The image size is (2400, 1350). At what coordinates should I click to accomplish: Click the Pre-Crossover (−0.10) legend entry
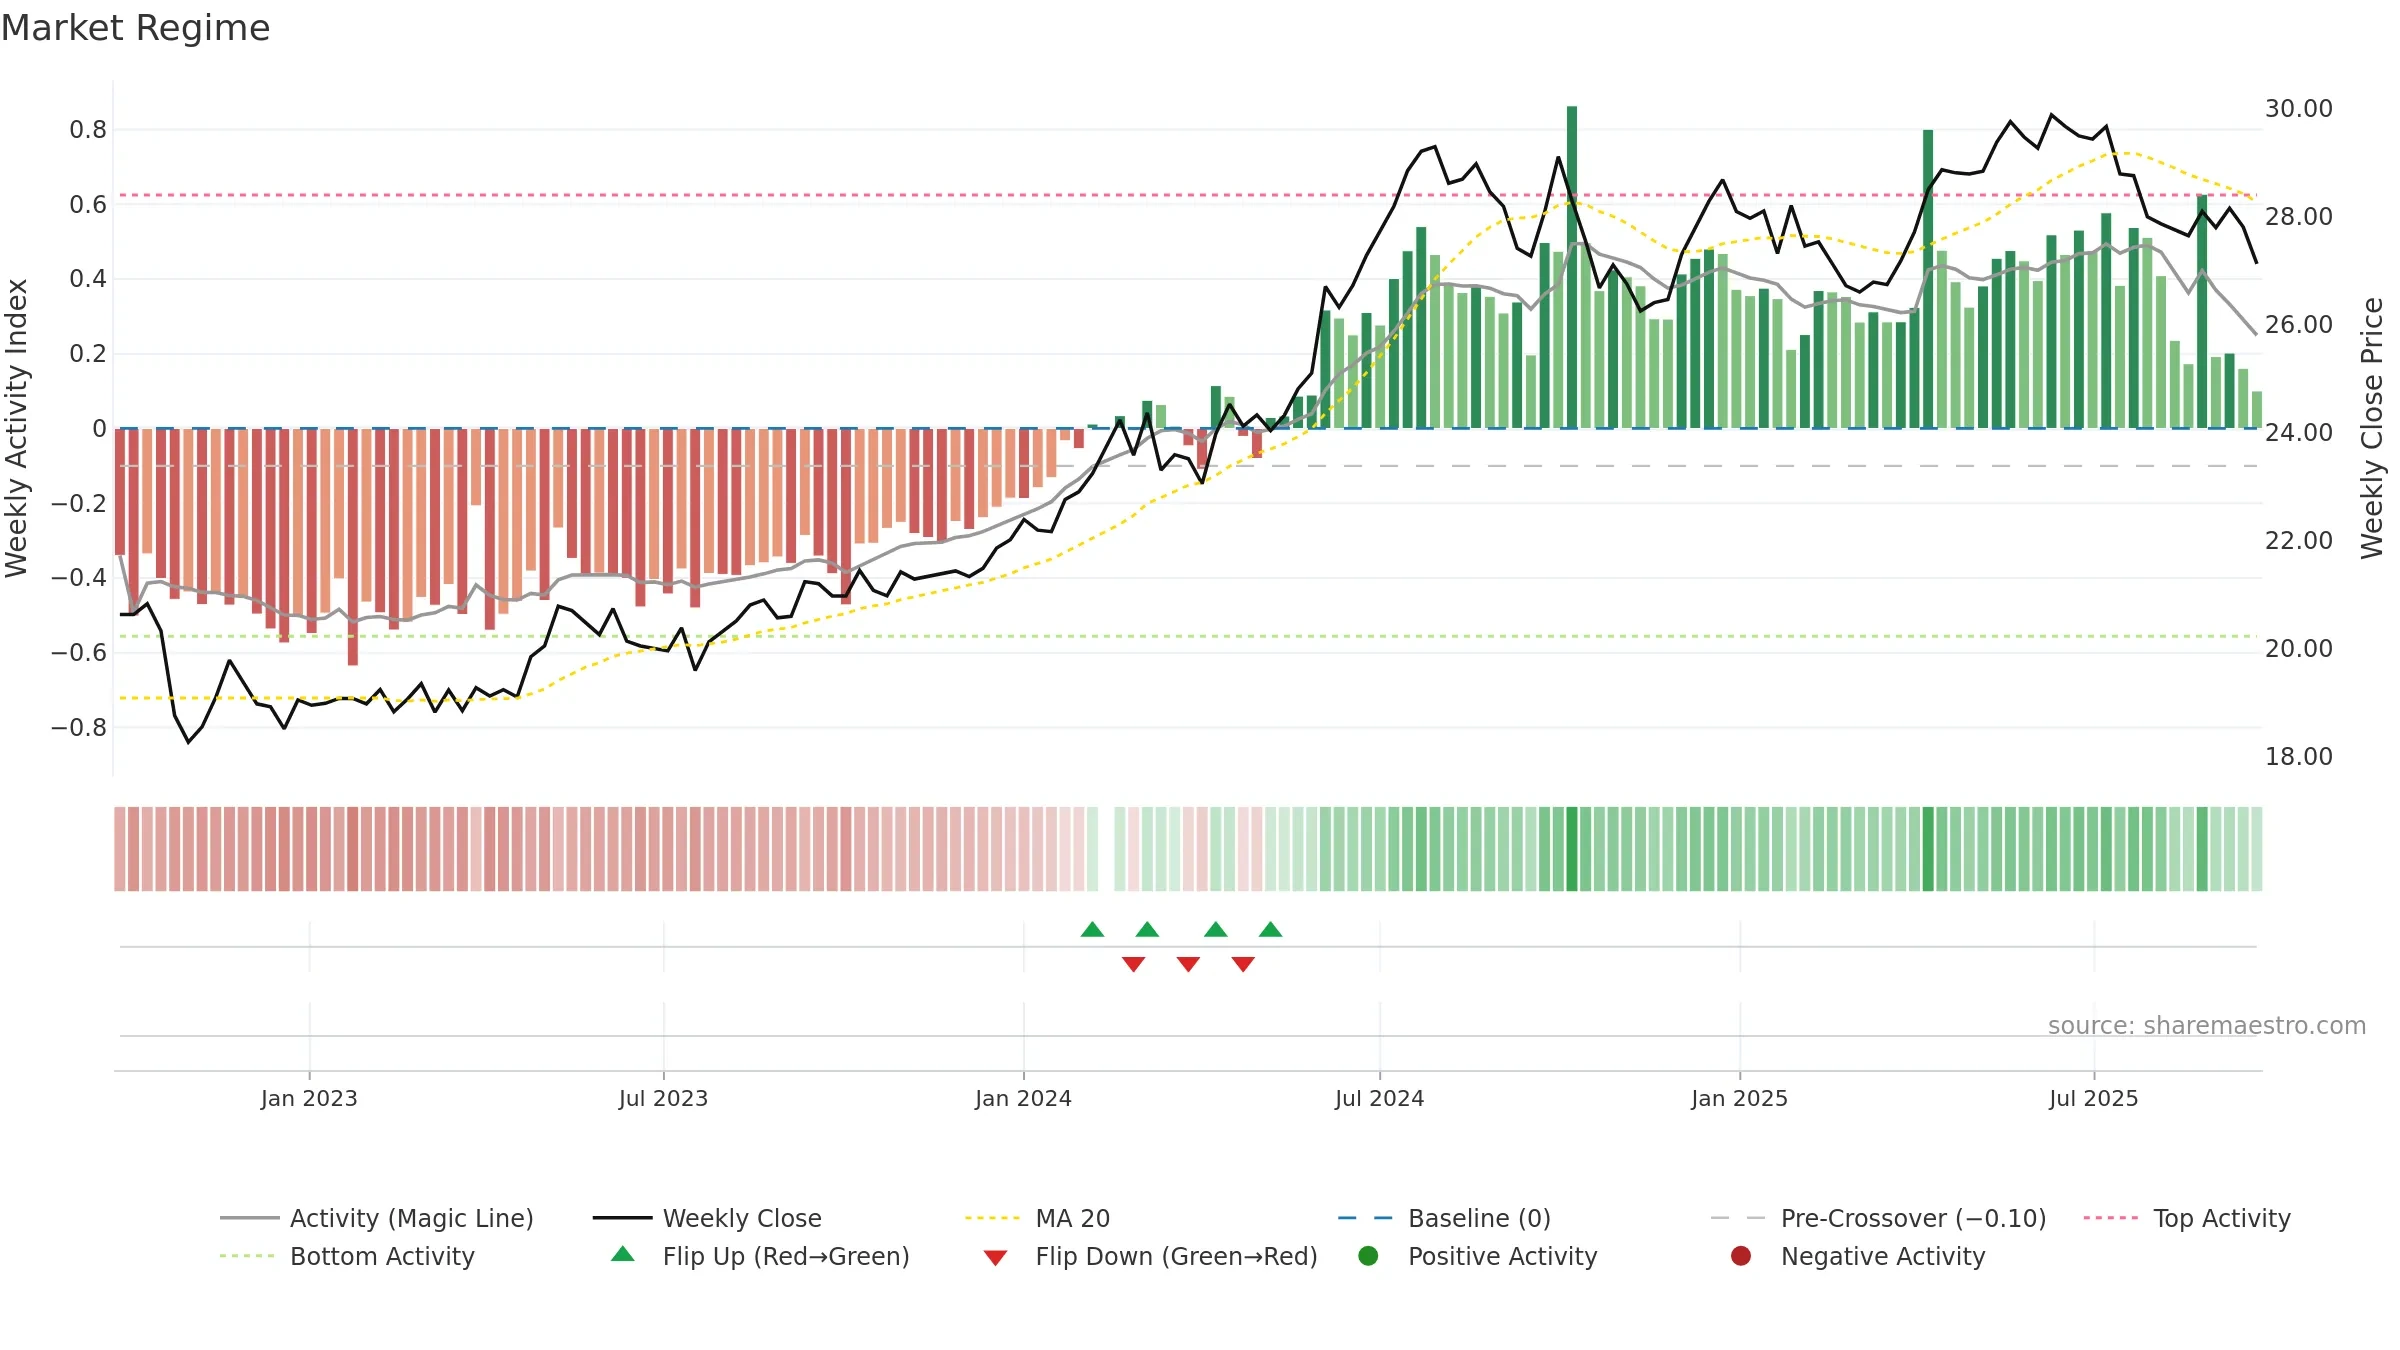tap(1879, 1218)
